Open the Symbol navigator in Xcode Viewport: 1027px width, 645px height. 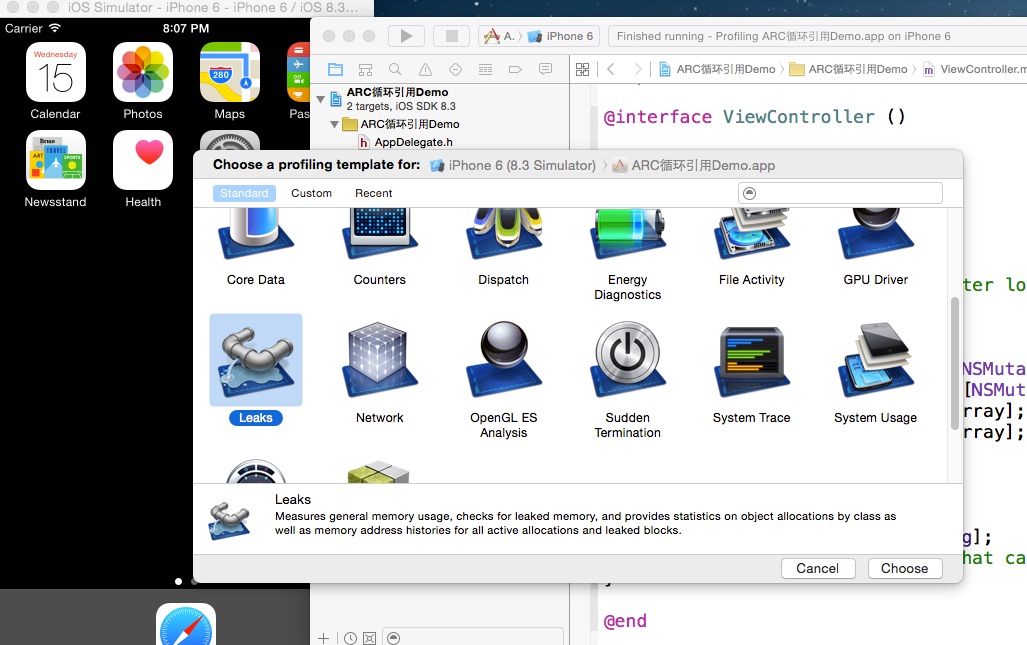pyautogui.click(x=365, y=69)
